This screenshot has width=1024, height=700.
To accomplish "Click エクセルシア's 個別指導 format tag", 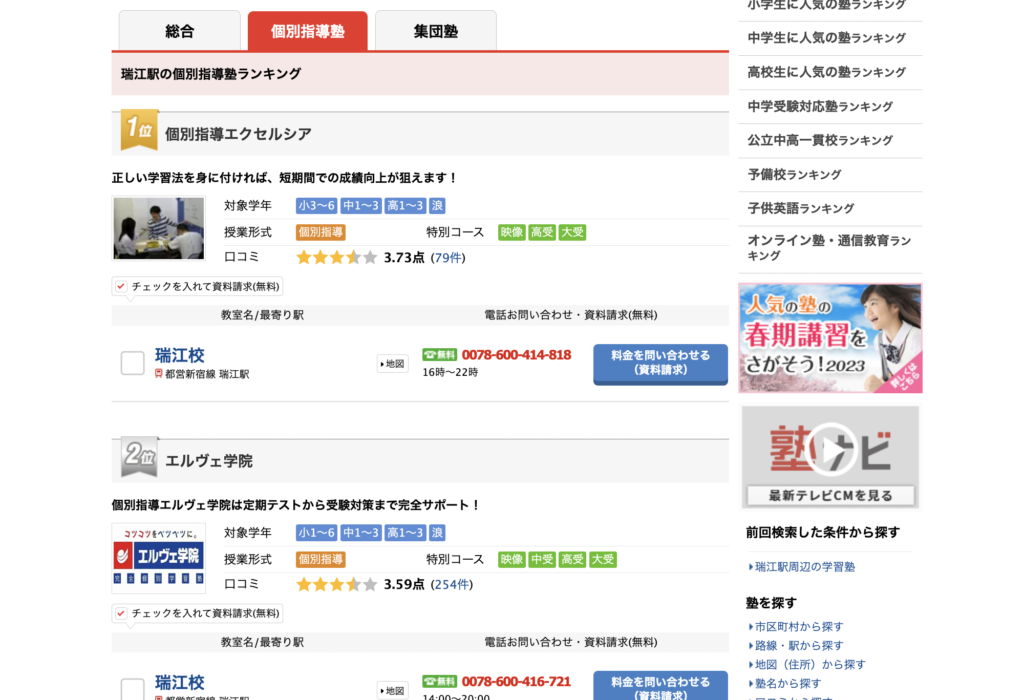I will 321,232.
